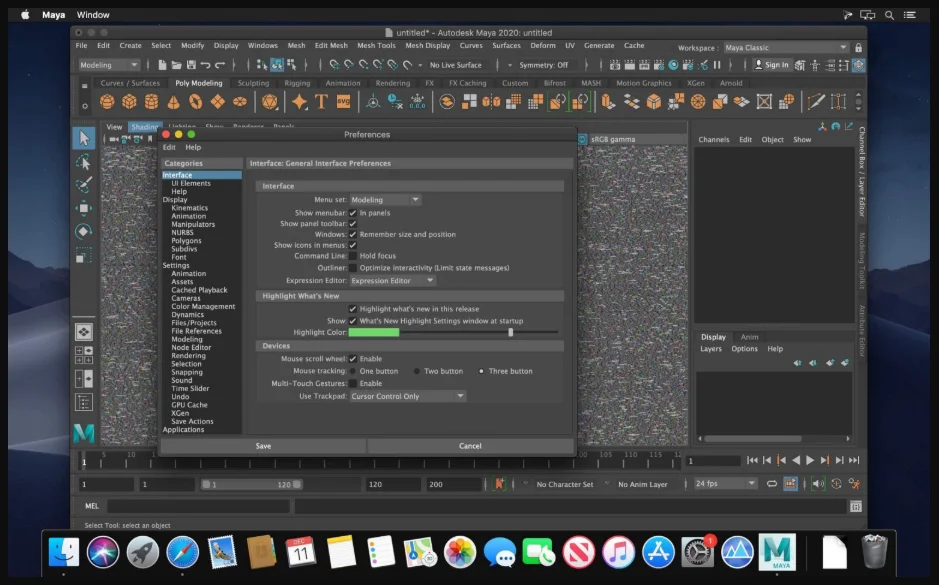Disable Mouse scroll wheel Enable checkbox
This screenshot has width=939, height=585.
coord(353,359)
